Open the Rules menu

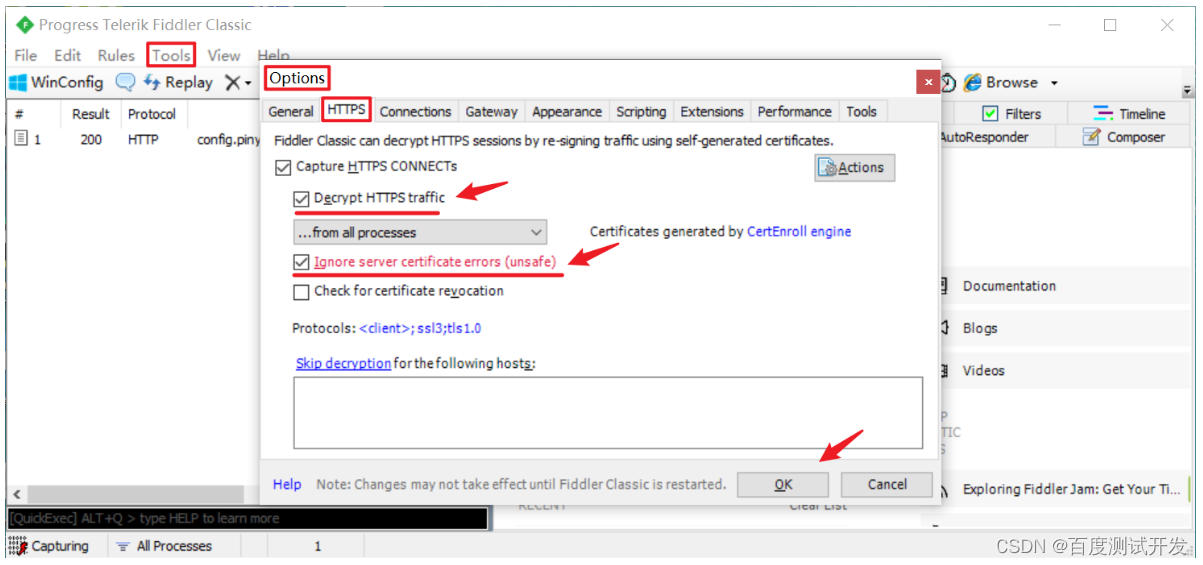[116, 55]
